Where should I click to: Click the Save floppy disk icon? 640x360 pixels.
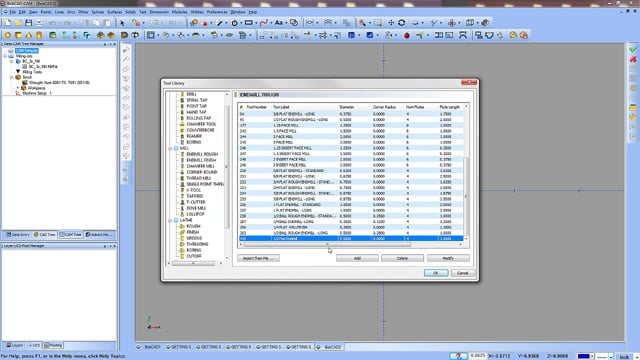pyautogui.click(x=29, y=23)
